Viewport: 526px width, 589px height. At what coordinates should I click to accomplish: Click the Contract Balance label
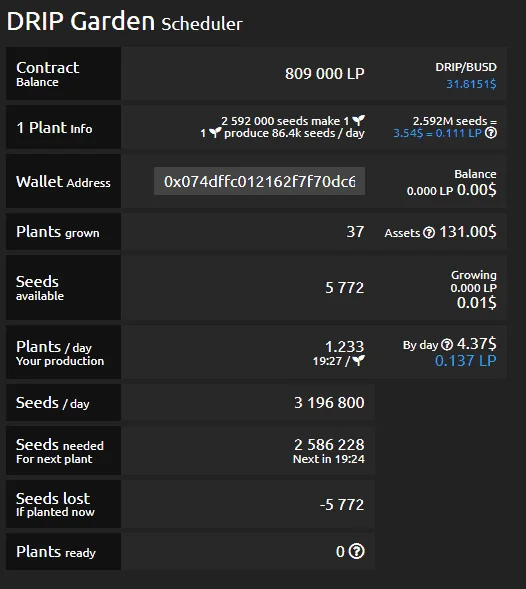[x=48, y=74]
